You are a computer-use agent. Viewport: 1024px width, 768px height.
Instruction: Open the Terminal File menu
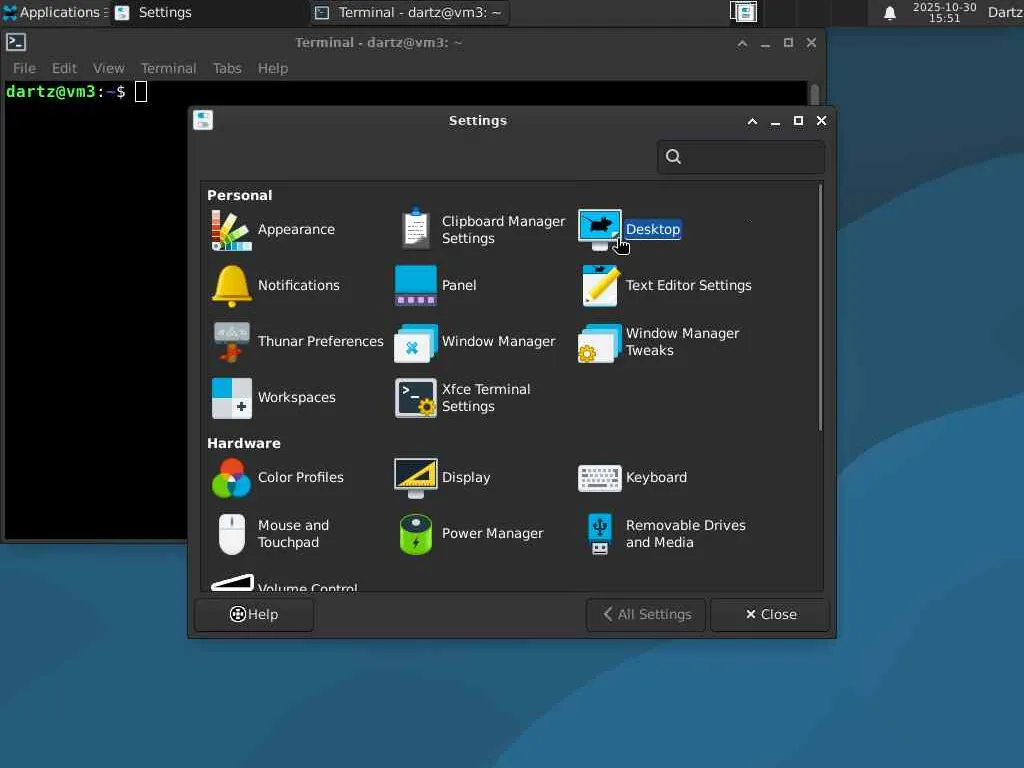pyautogui.click(x=24, y=68)
